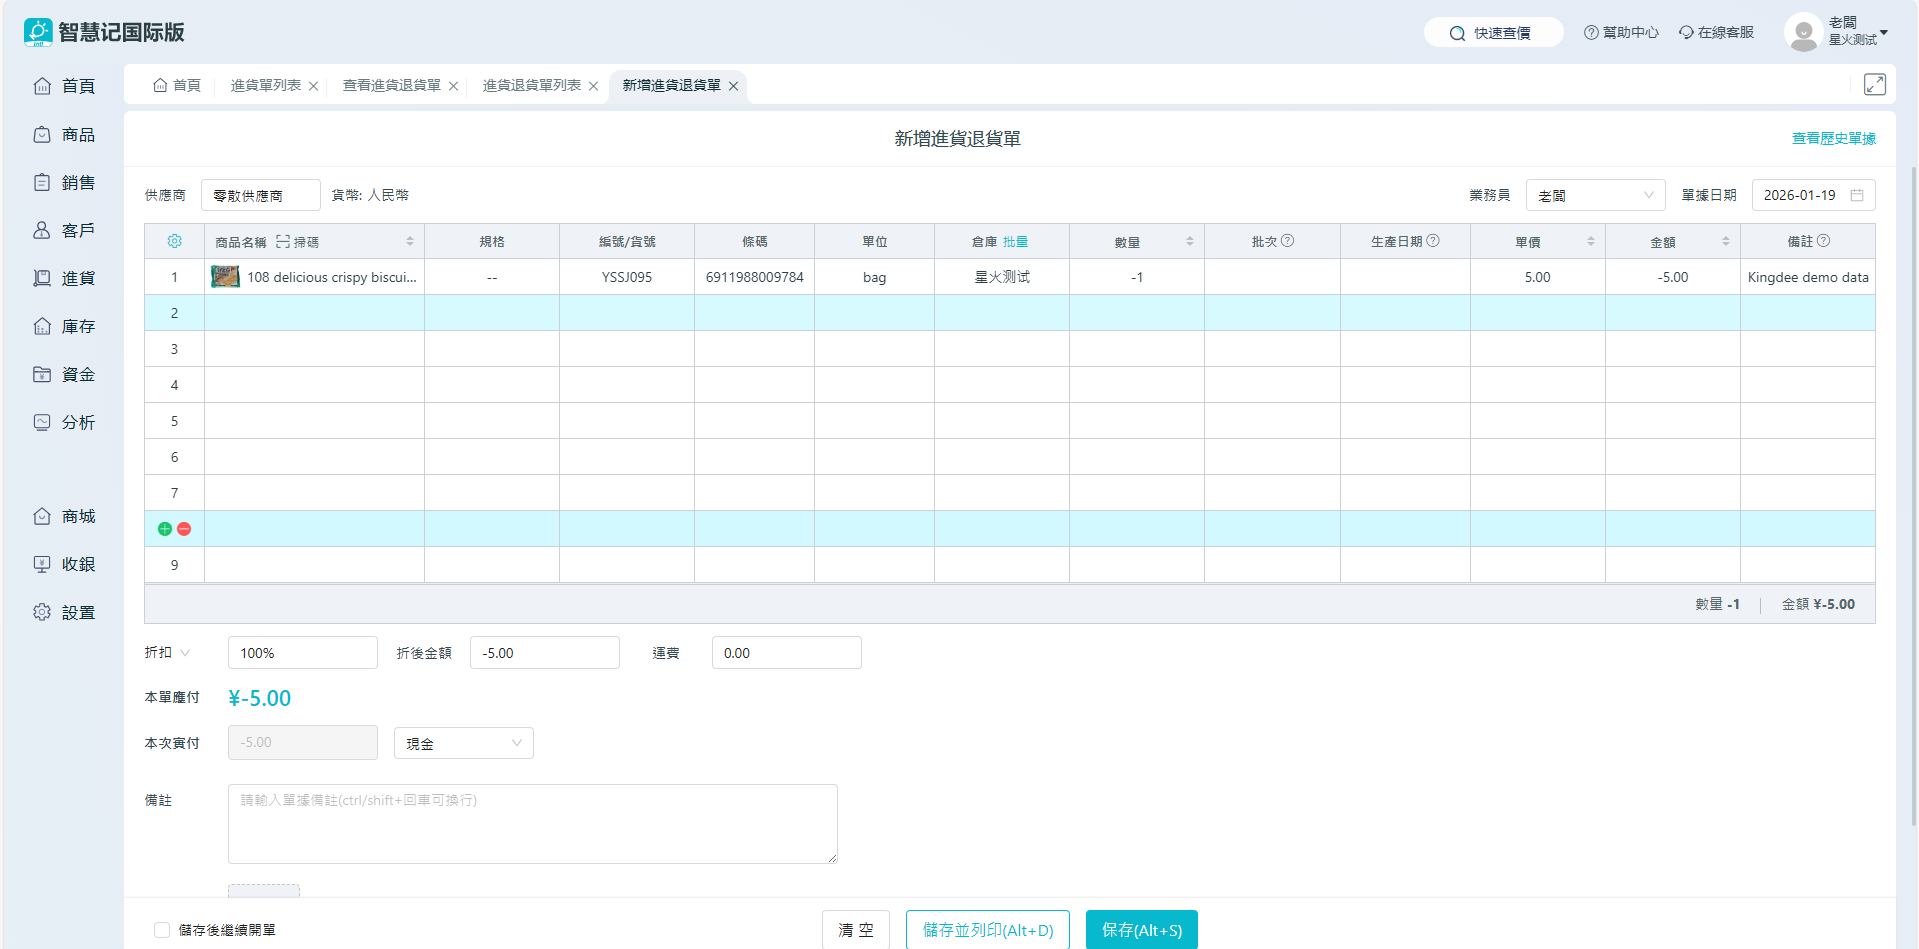
Task: Open the 現金 payment method dropdown
Action: point(463,743)
